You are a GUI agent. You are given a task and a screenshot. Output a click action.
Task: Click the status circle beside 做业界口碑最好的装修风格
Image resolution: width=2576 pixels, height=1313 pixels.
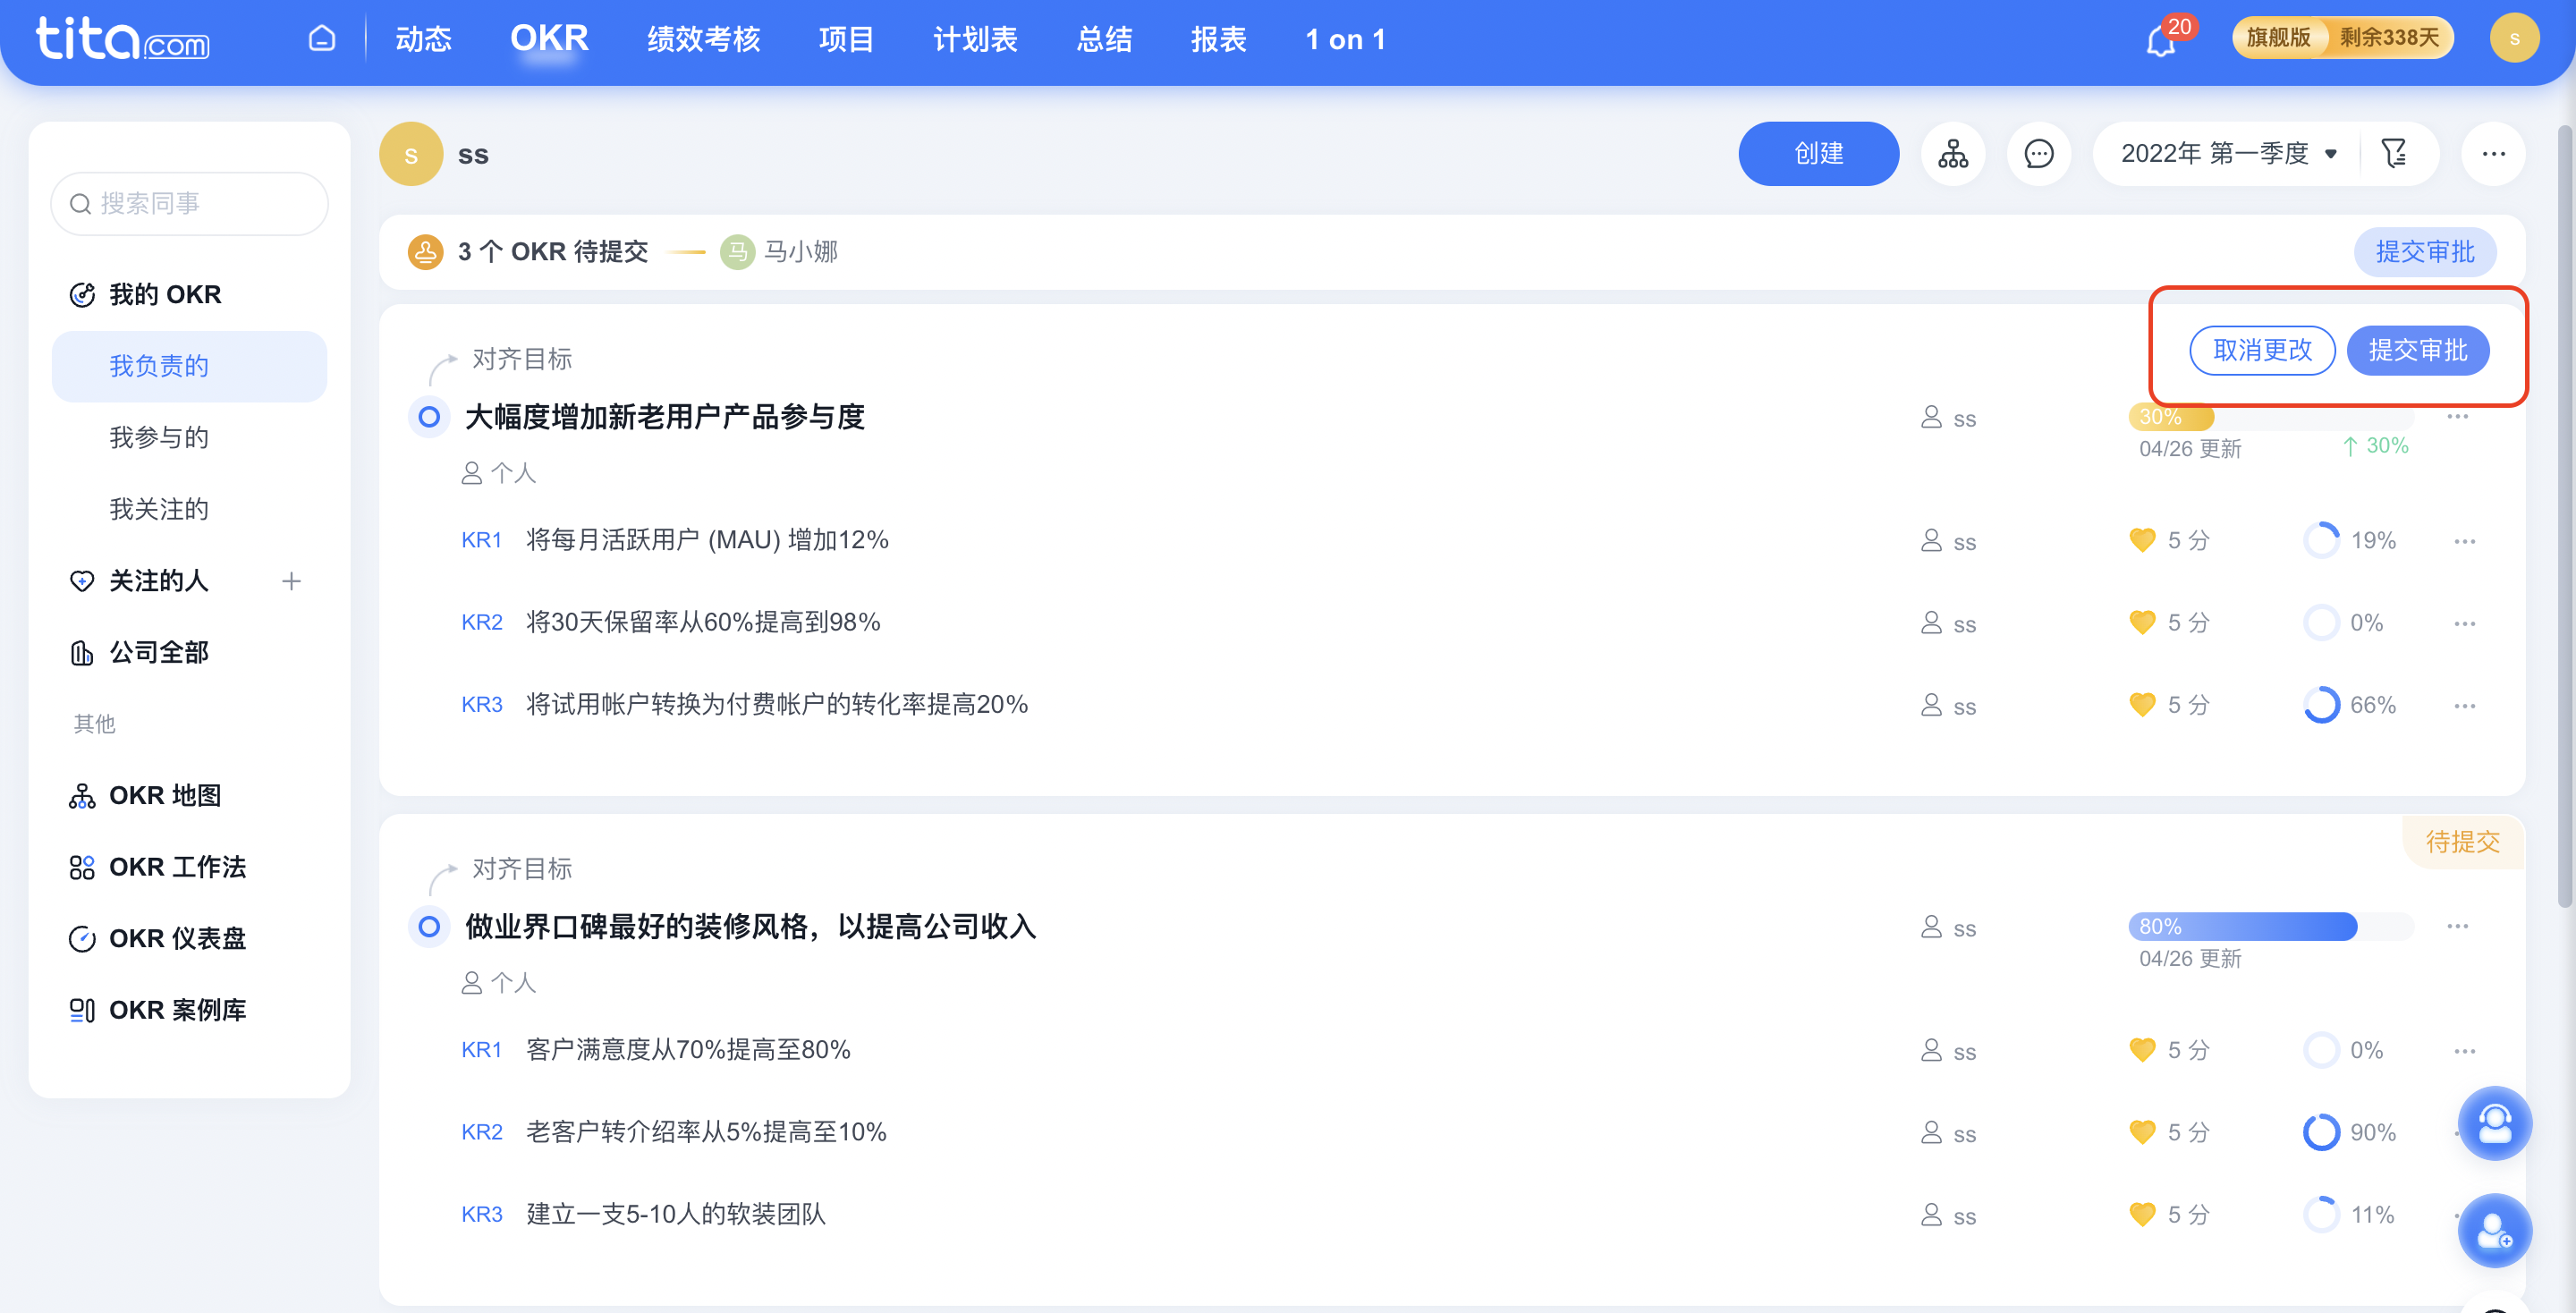click(429, 927)
